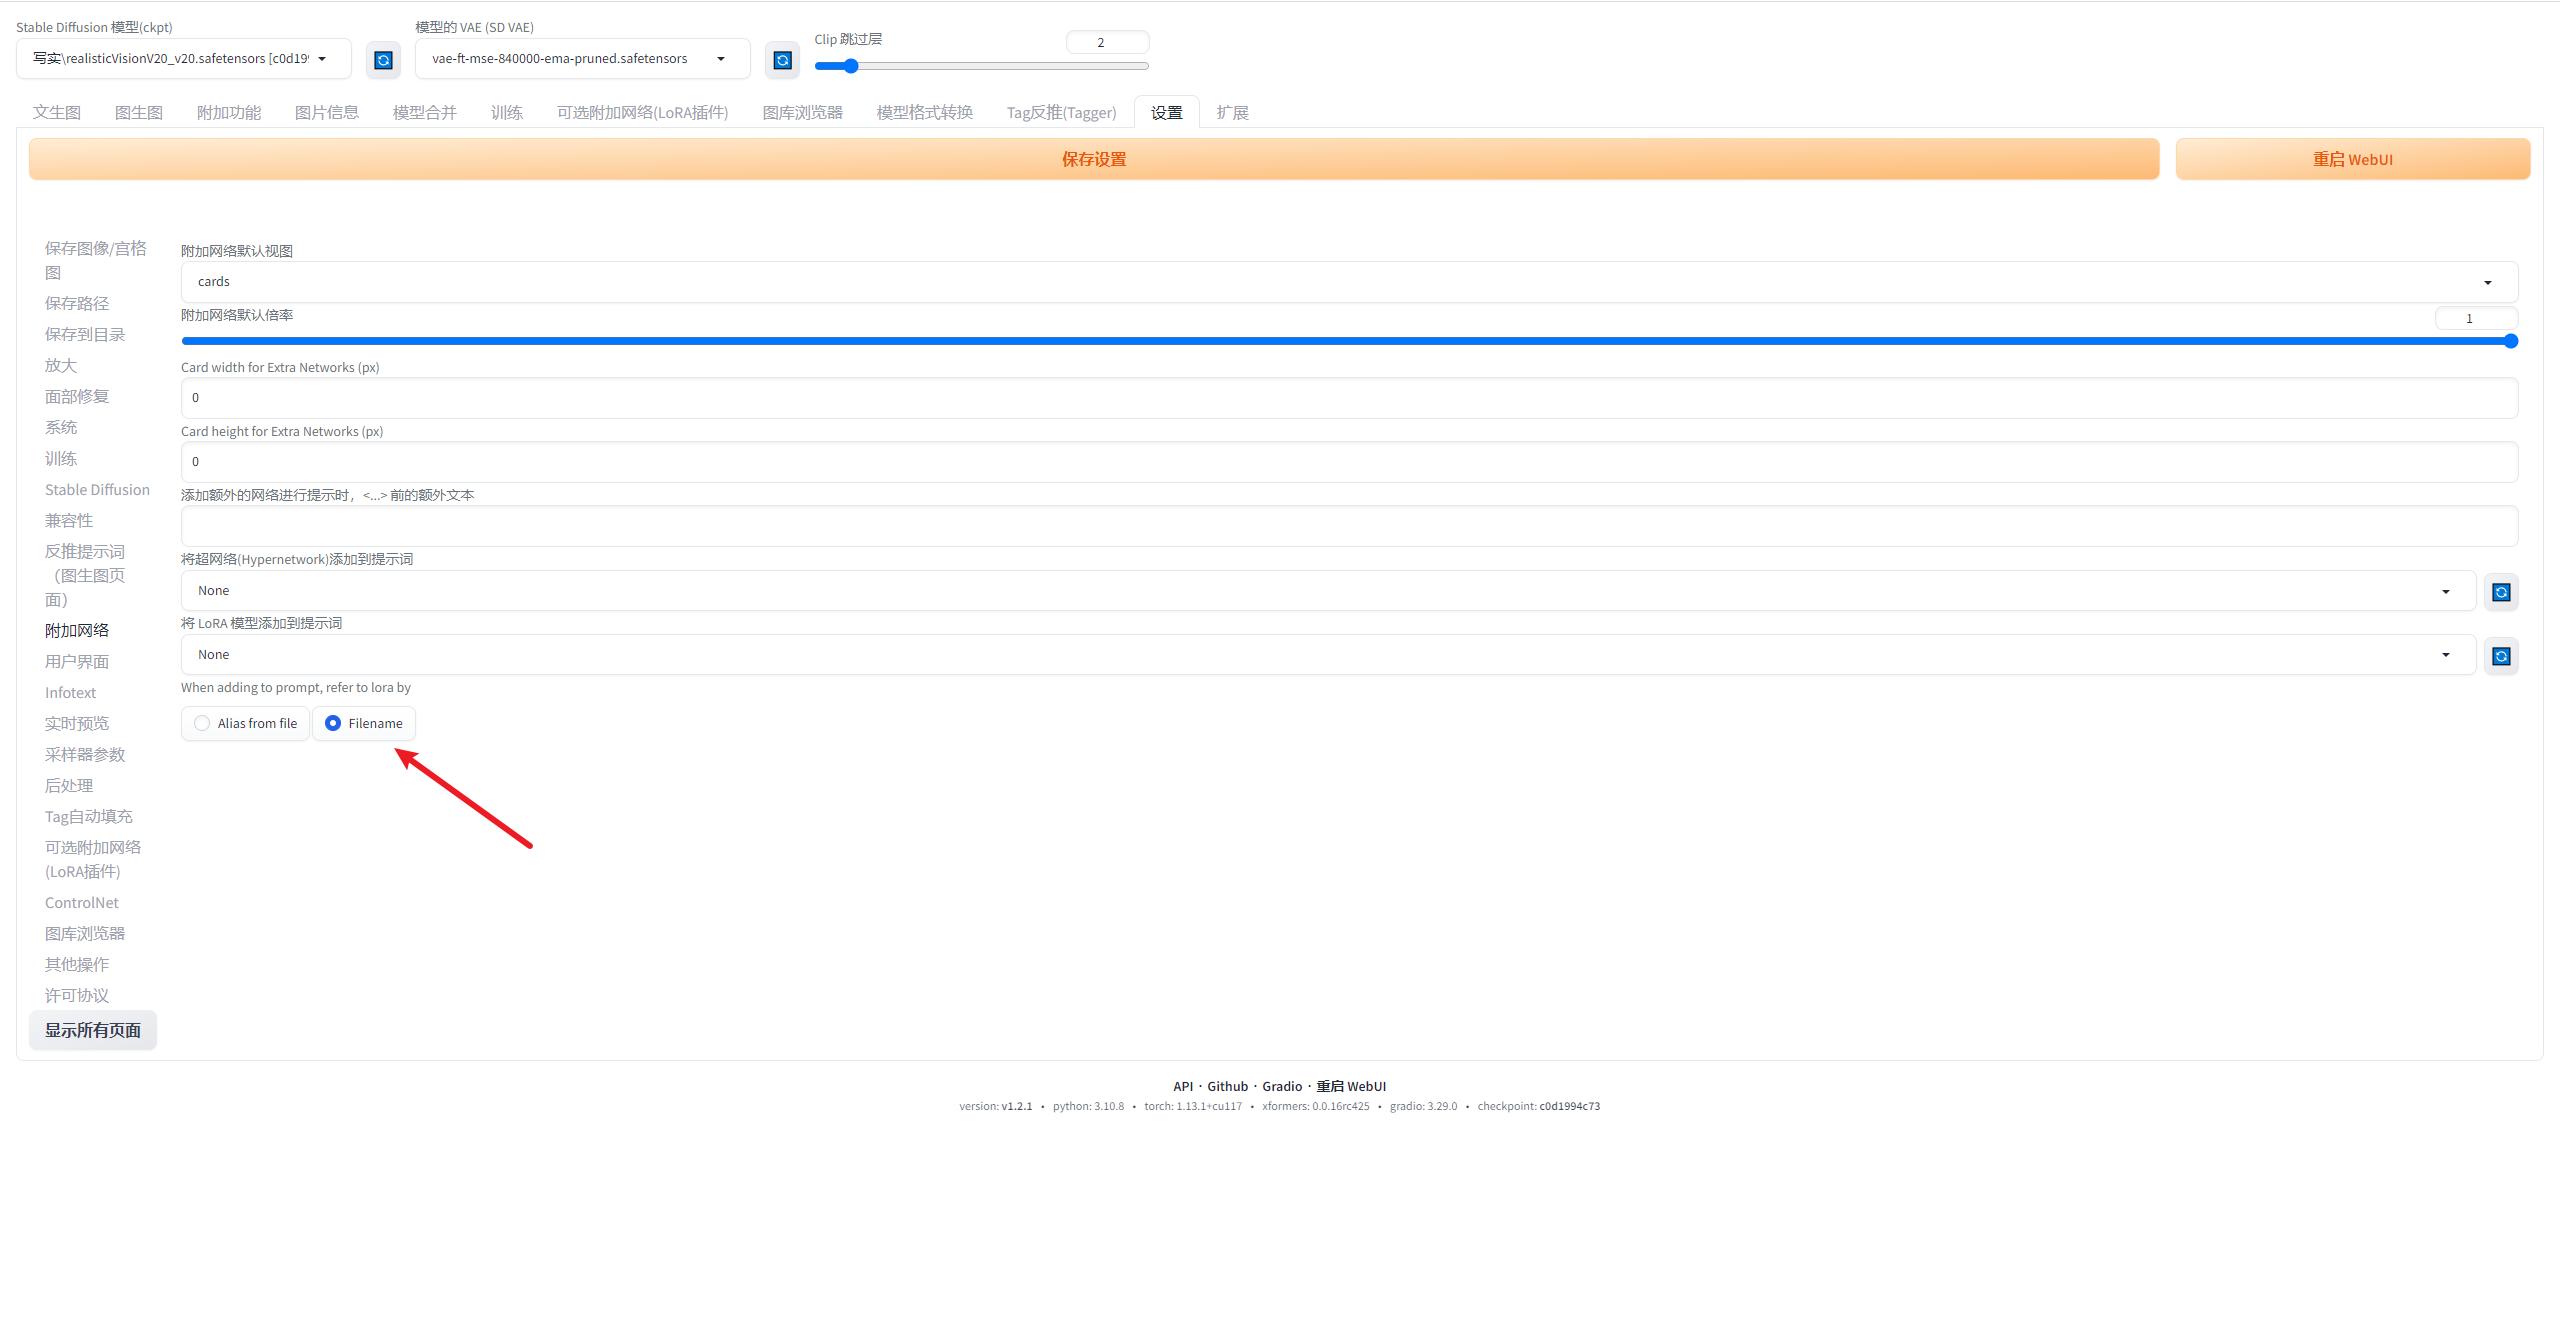Image resolution: width=2560 pixels, height=1330 pixels.
Task: Click the 用户界面 settings sidebar item
Action: click(x=78, y=660)
